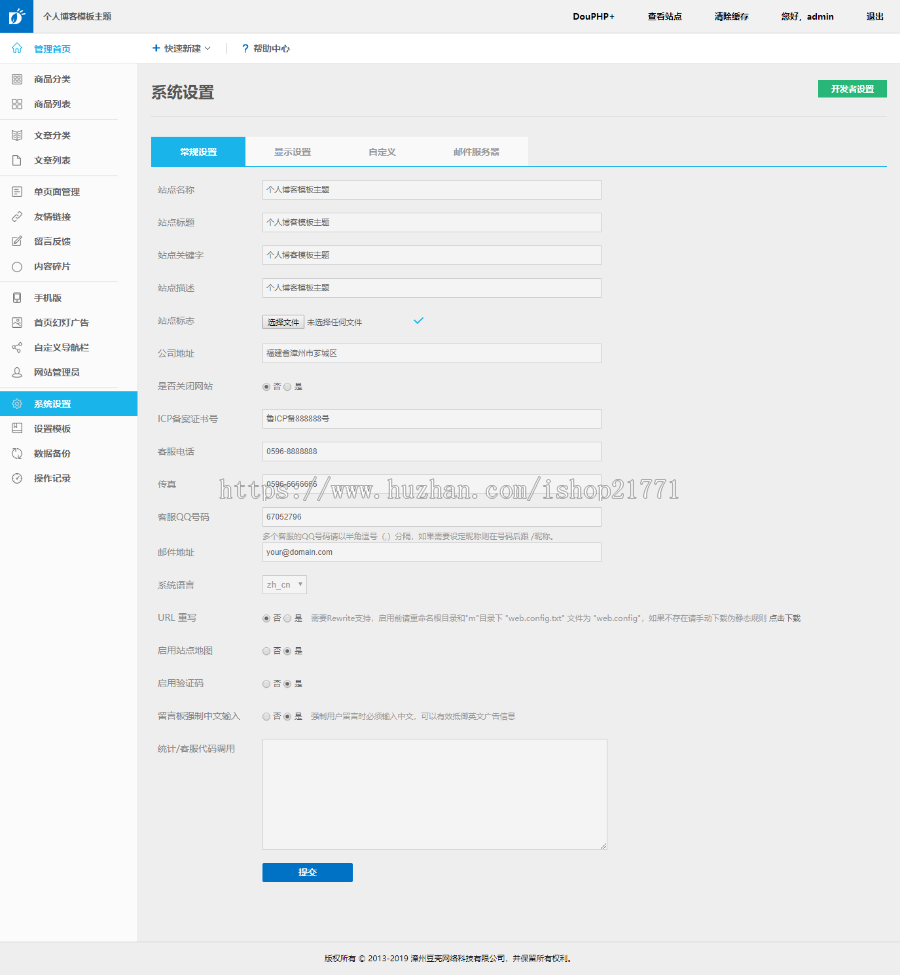This screenshot has height=975, width=900.
Task: Open 商品分类 in the sidebar
Action: [52, 79]
